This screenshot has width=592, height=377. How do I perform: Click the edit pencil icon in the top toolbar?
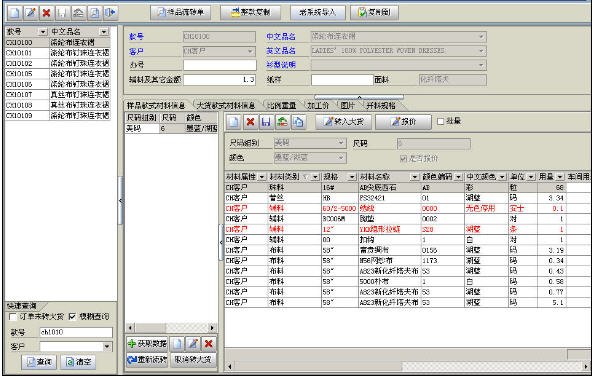pyautogui.click(x=31, y=13)
